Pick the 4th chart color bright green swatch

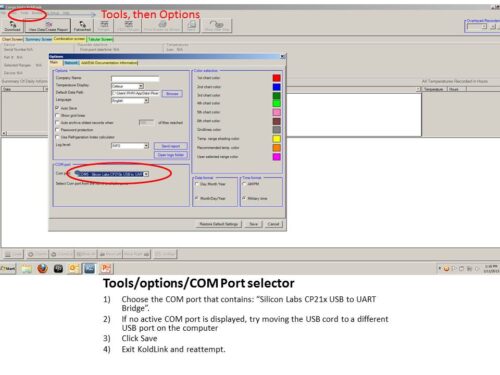tap(276, 103)
